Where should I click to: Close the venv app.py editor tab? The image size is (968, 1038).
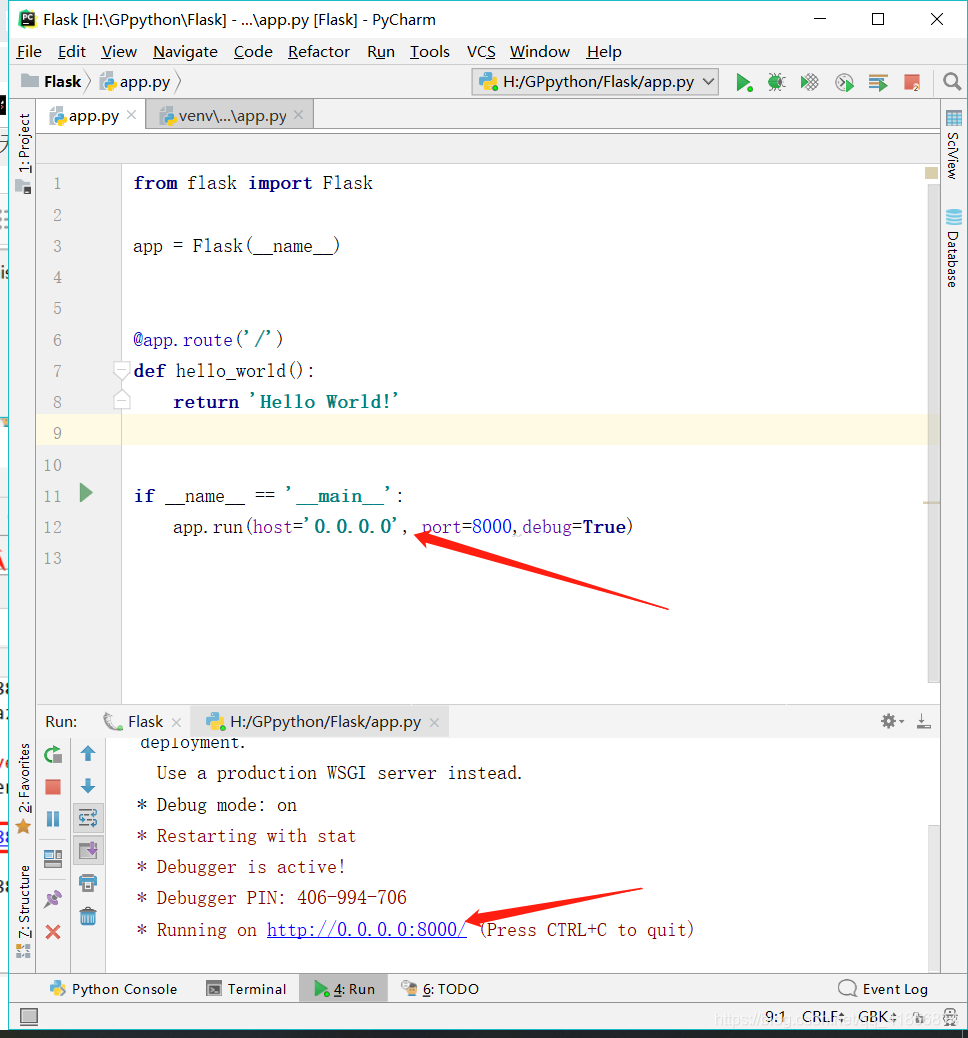pos(299,115)
